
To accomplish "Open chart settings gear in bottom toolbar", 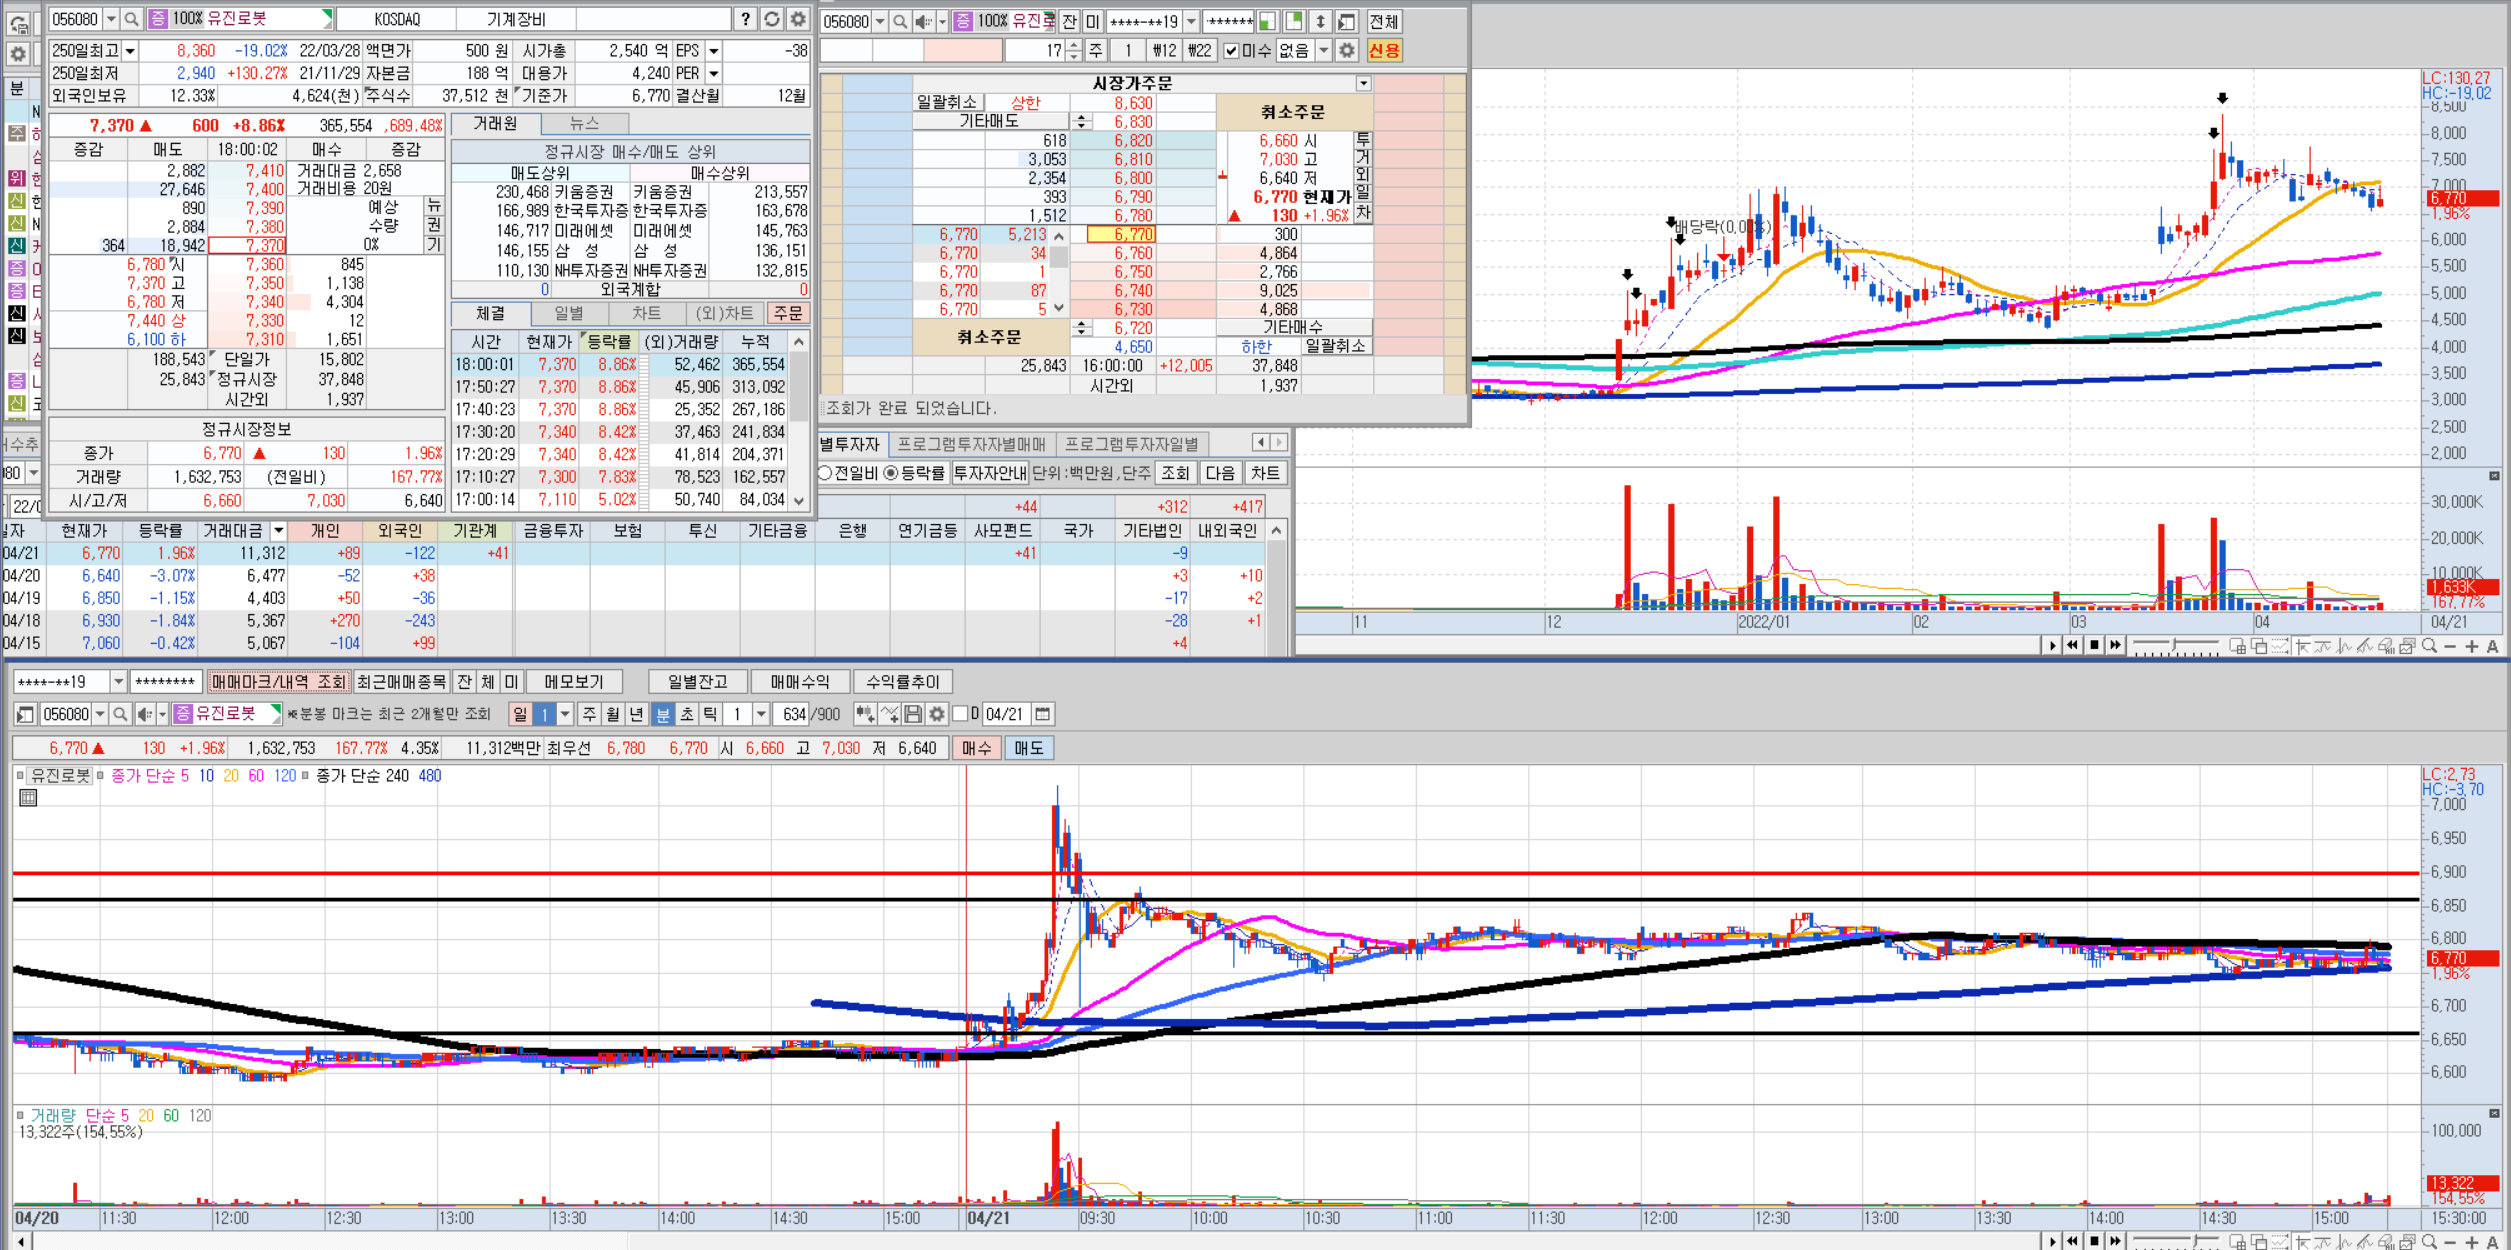I will pyautogui.click(x=937, y=714).
